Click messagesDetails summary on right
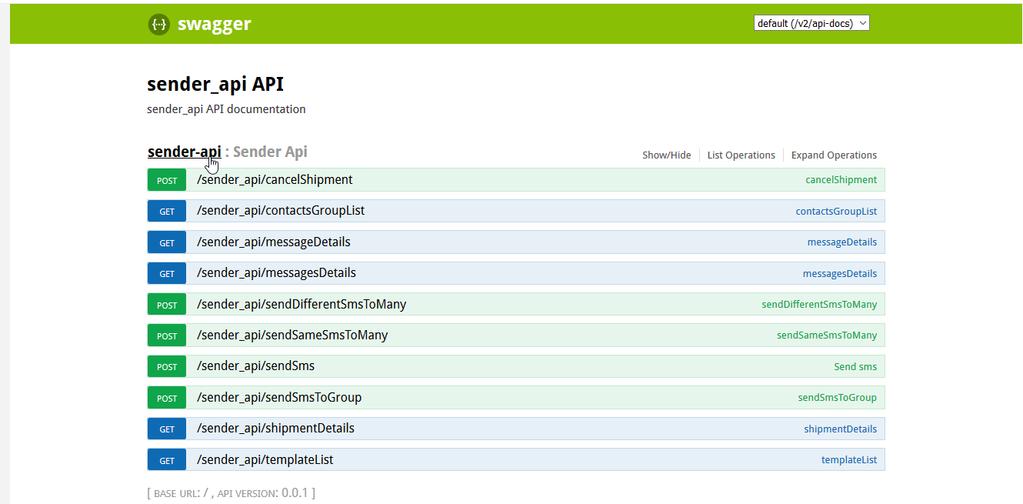This screenshot has height=504, width=1023. pyautogui.click(x=840, y=273)
